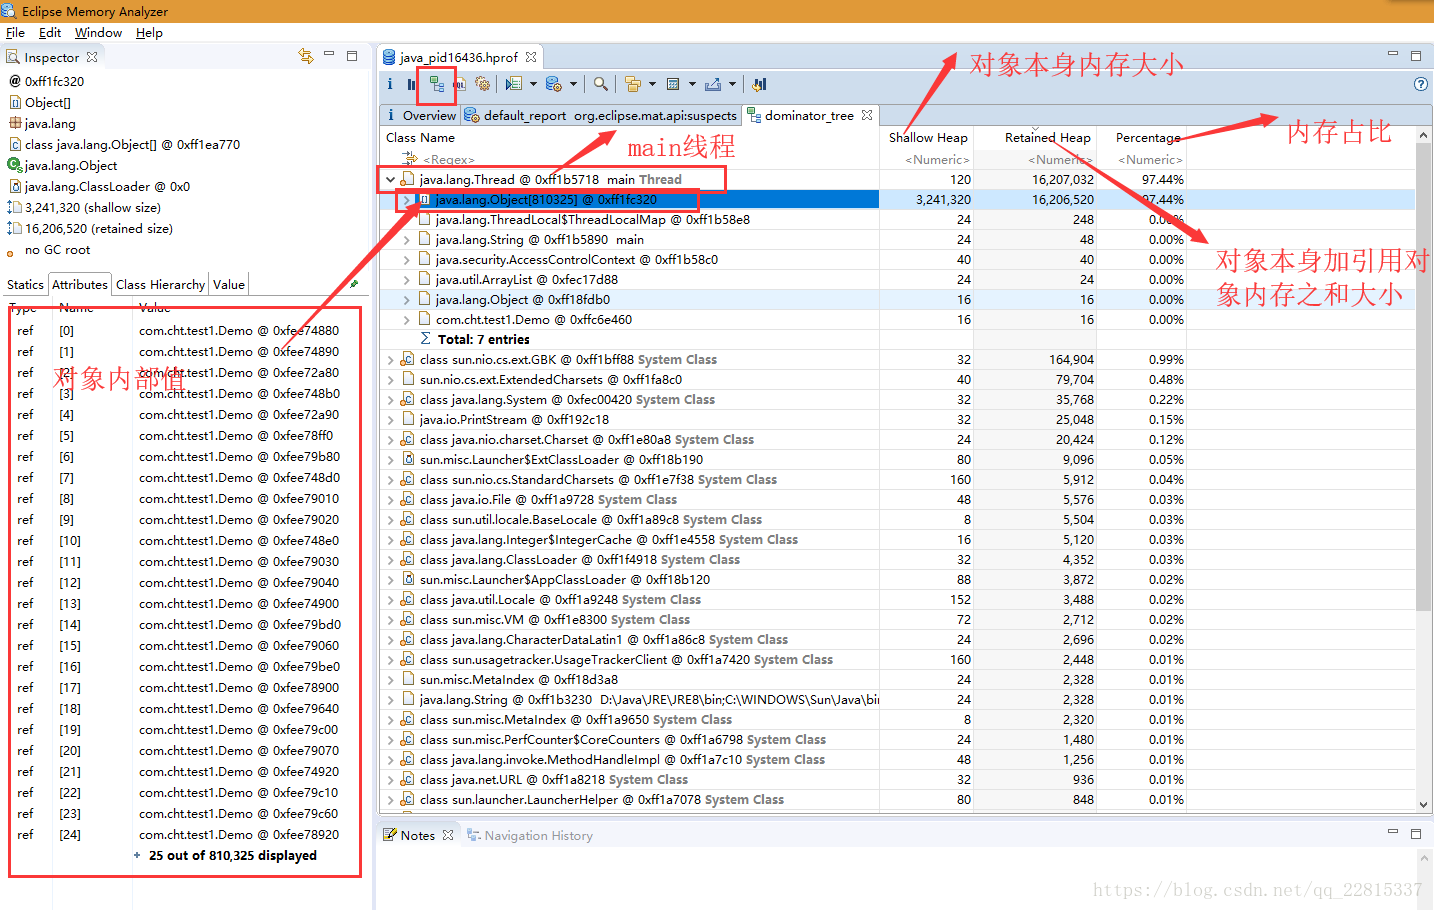
Task: Open the File menu
Action: click(x=15, y=33)
